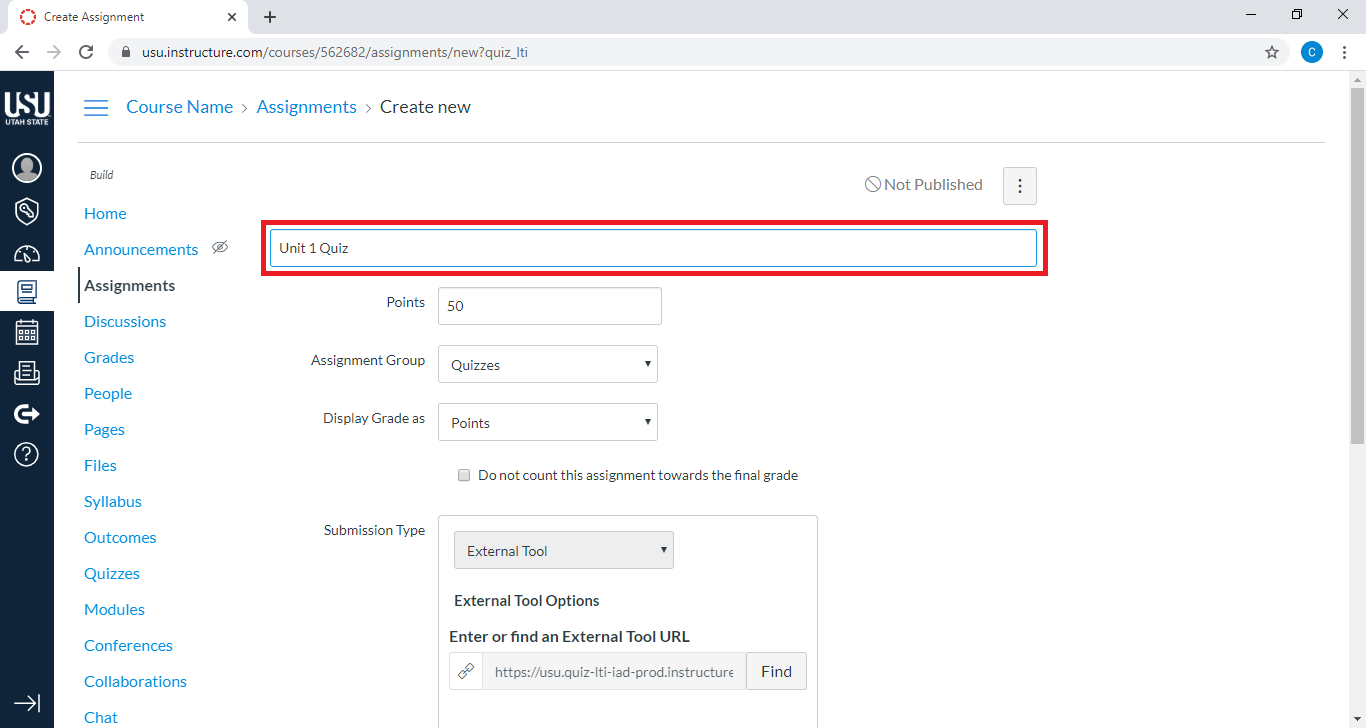Viewport: 1366px width, 728px height.
Task: Click the Find button for external tool
Action: (x=776, y=672)
